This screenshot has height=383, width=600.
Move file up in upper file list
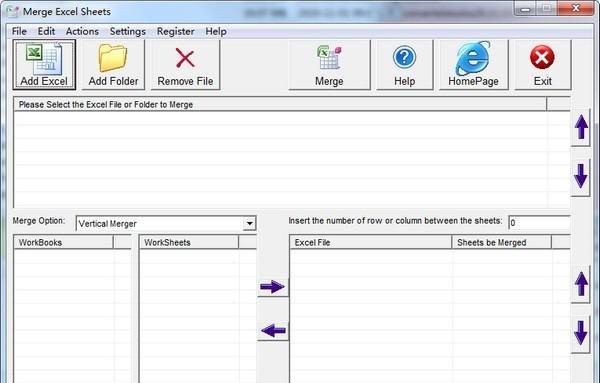tap(581, 127)
